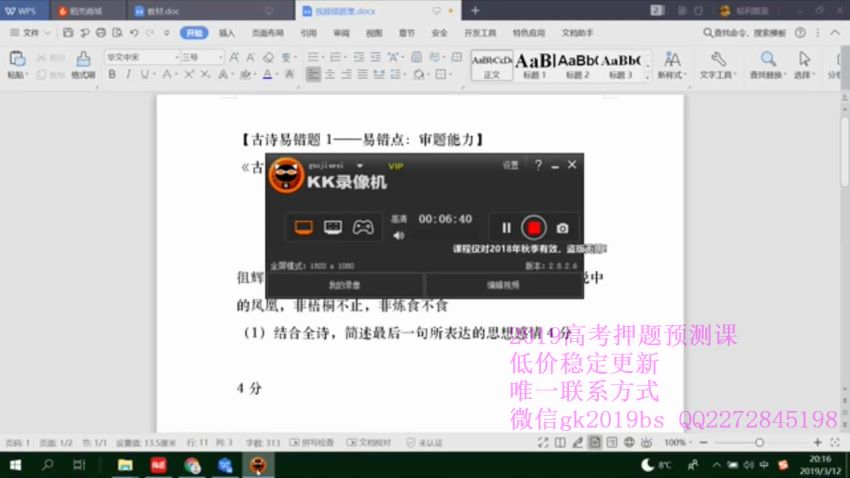Viewport: 850px width, 478px height.
Task: Open My Recordings in KK recorder
Action: point(344,285)
